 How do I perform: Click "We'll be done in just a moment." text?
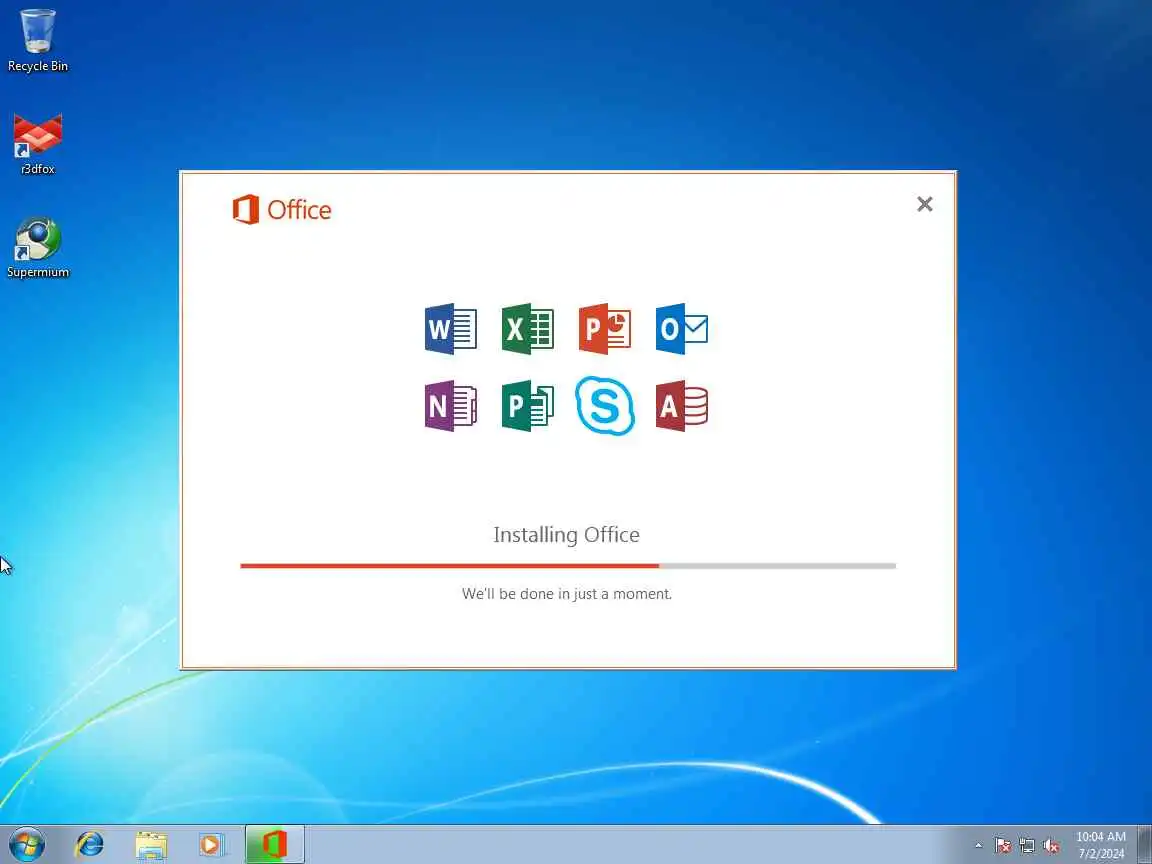click(x=566, y=594)
